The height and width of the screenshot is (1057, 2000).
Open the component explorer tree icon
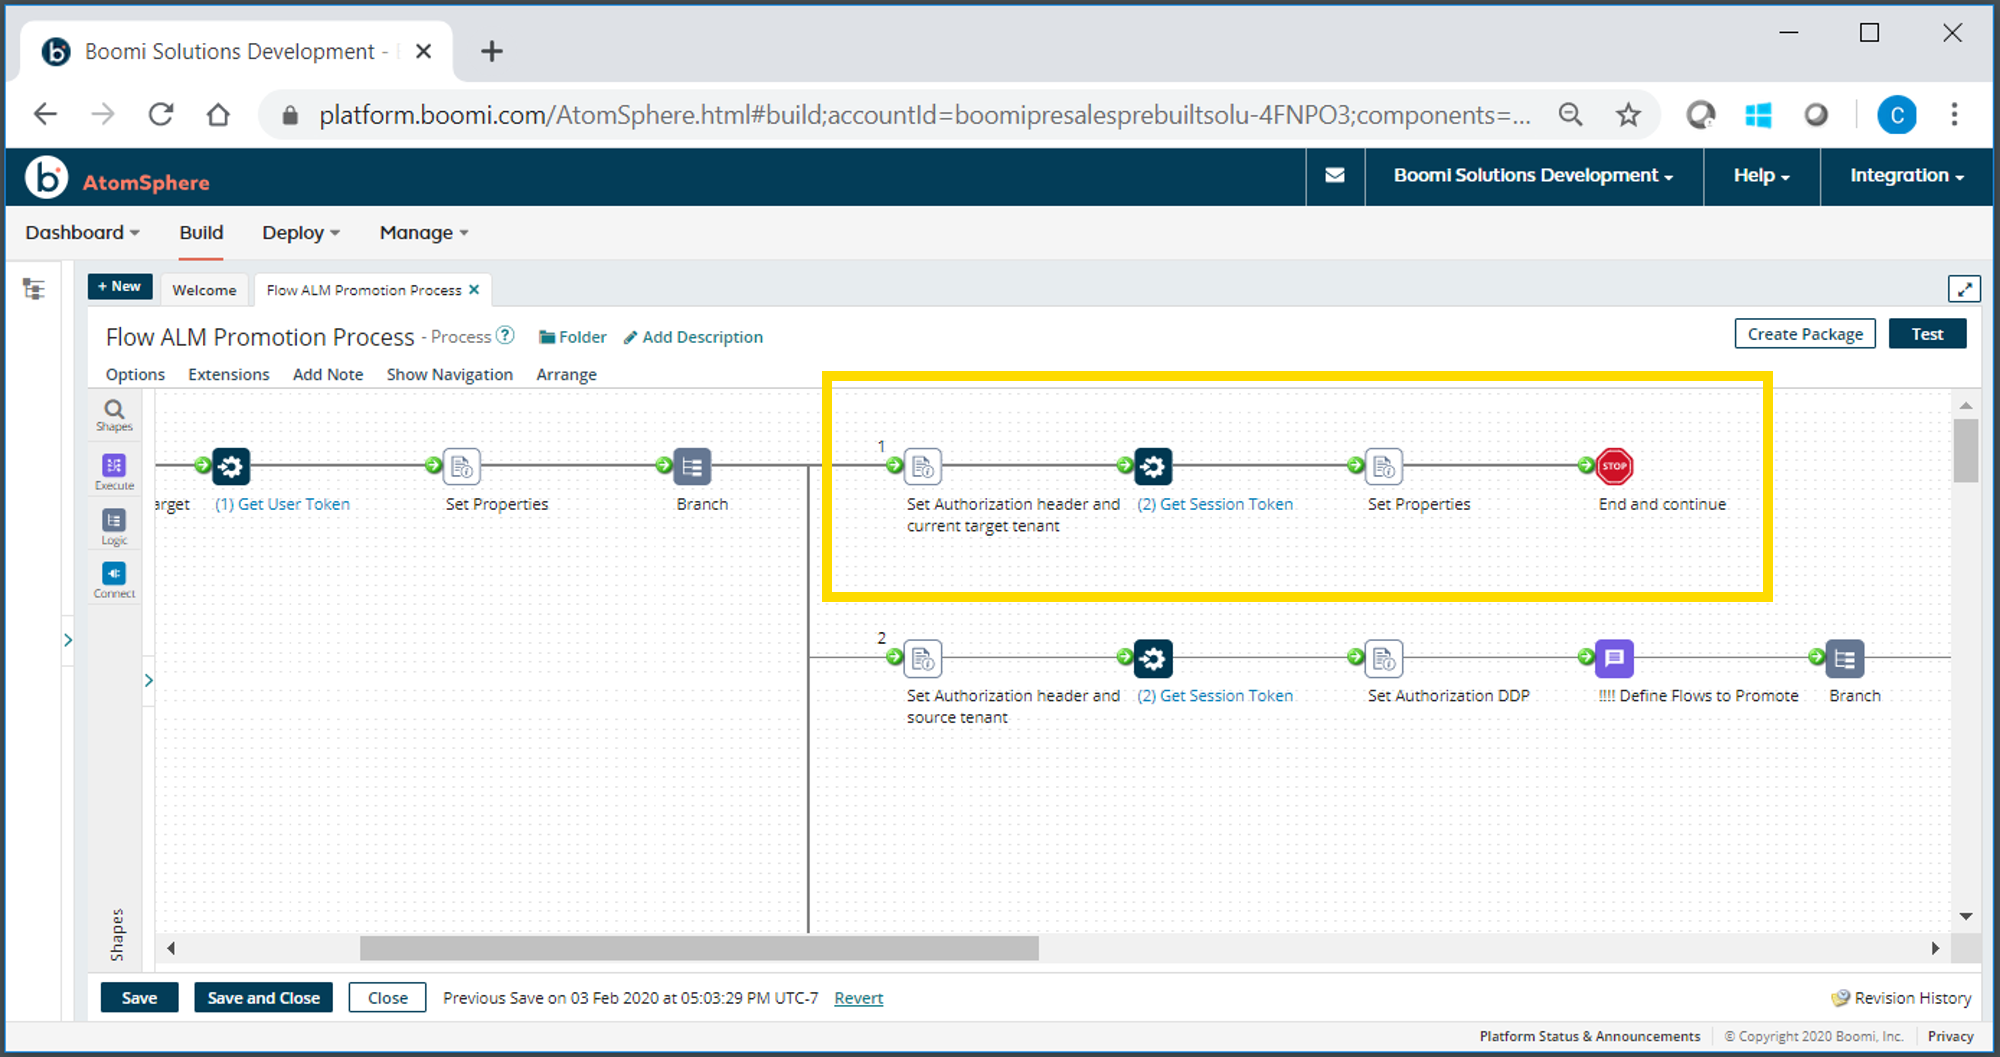pyautogui.click(x=34, y=288)
